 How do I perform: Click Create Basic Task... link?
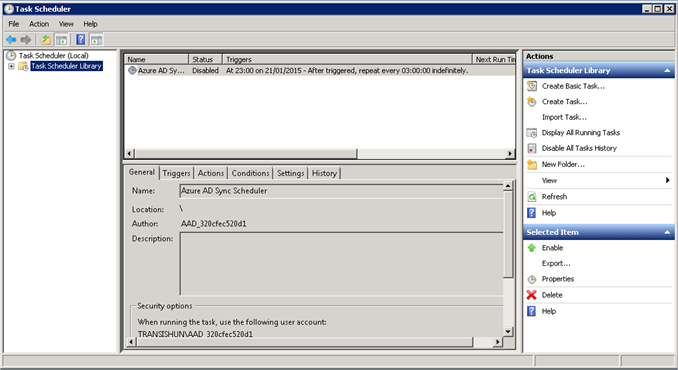pyautogui.click(x=573, y=86)
